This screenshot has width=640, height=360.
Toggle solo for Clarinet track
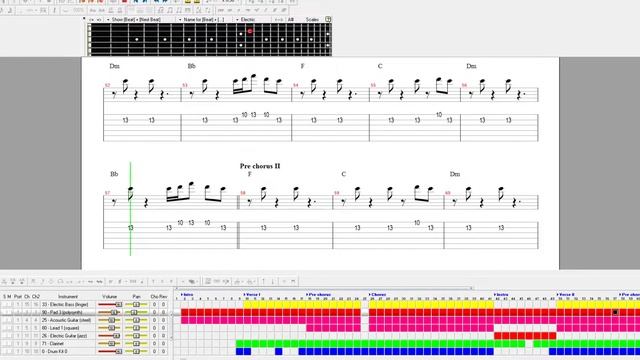(4, 344)
